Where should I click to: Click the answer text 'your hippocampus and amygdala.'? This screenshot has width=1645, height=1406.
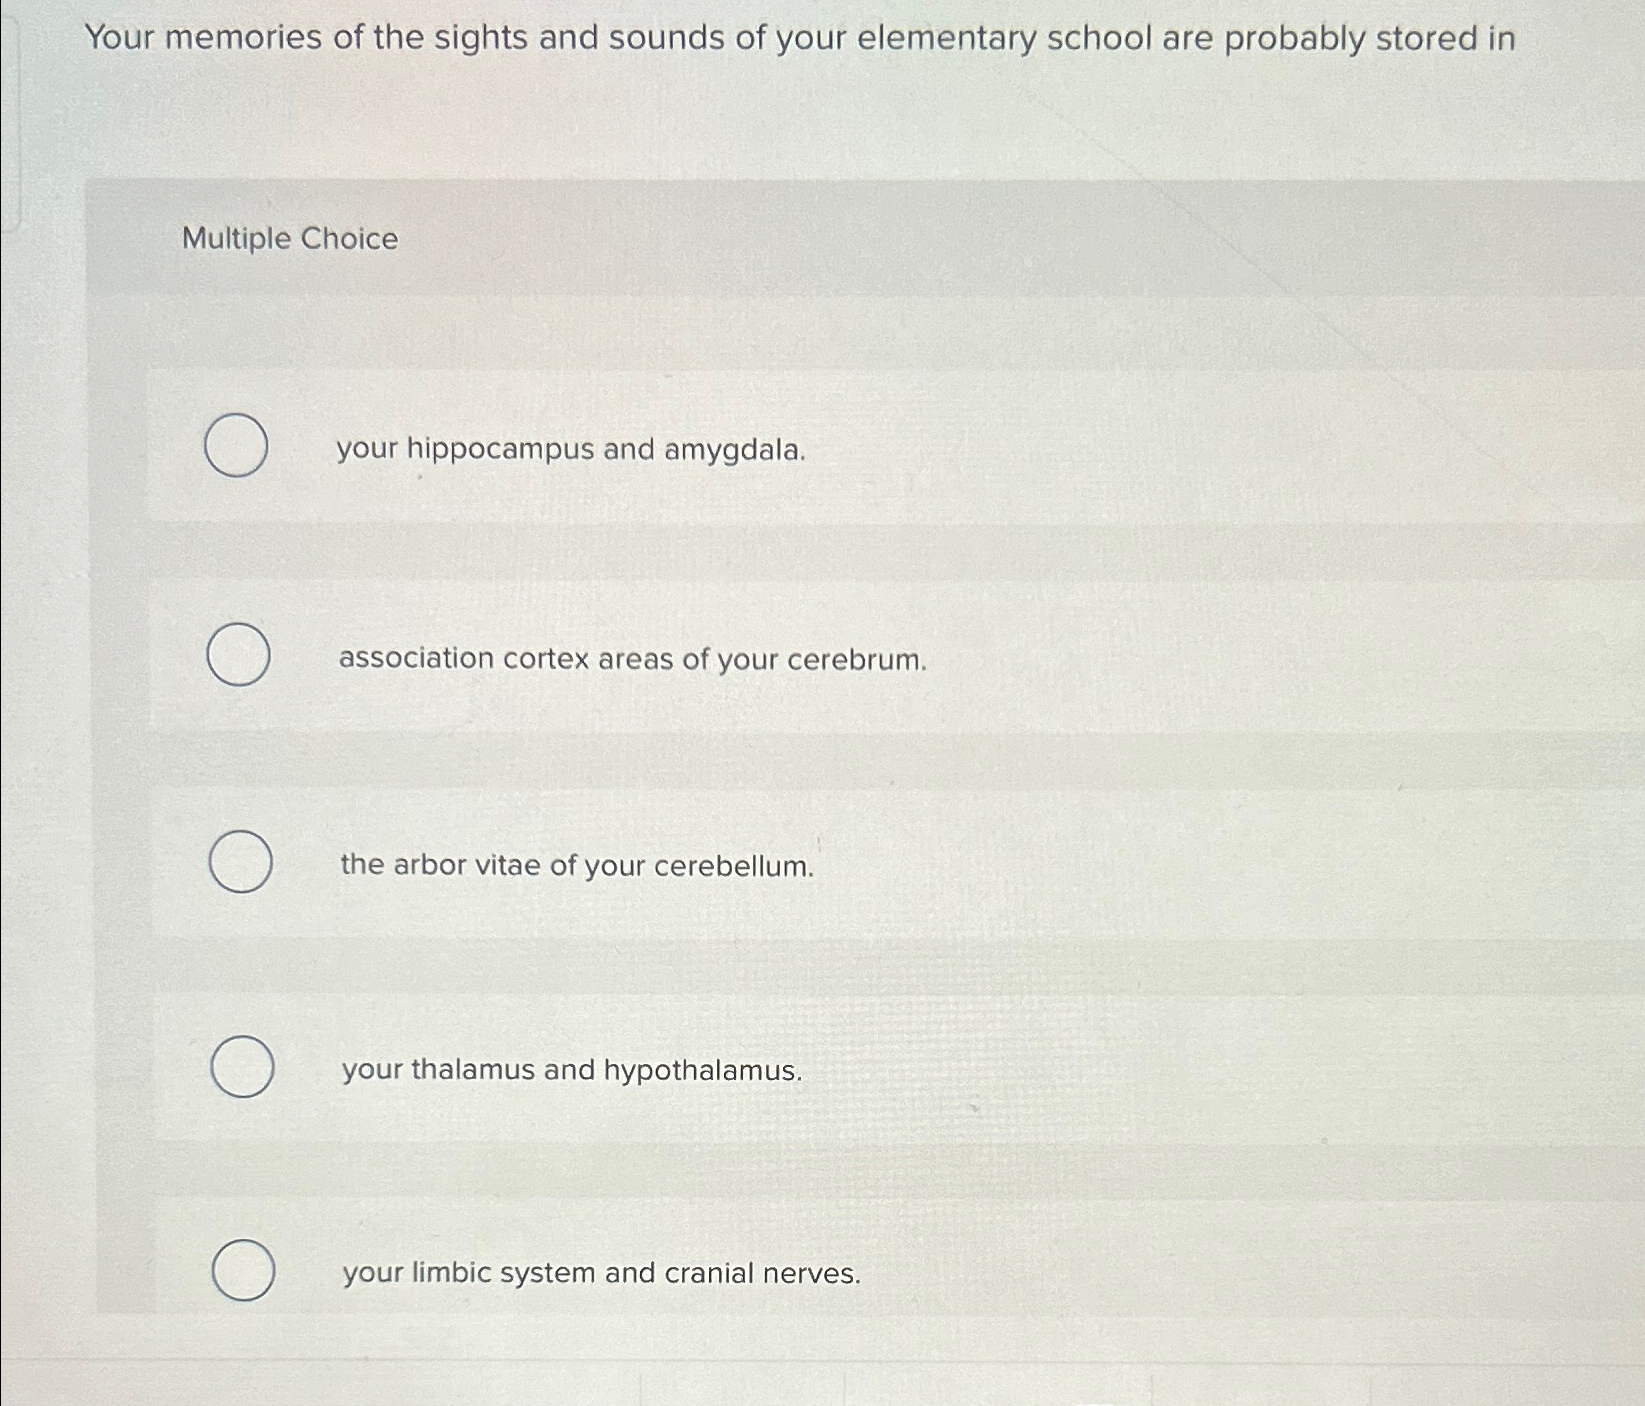[x=571, y=451]
